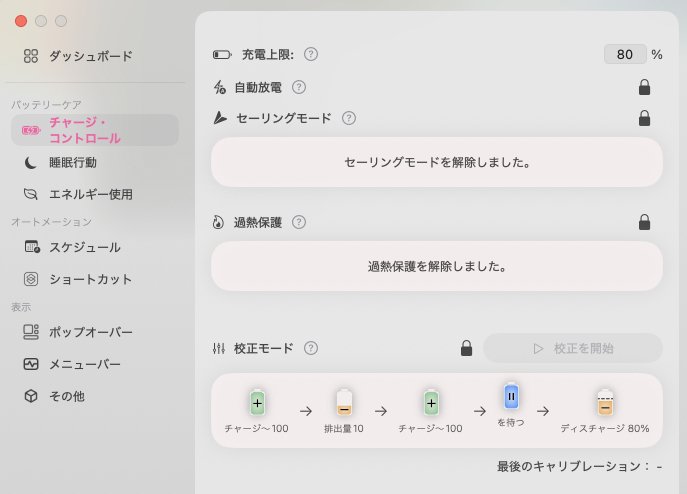
Task: Click the lock next to 校正モード
Action: 466,348
